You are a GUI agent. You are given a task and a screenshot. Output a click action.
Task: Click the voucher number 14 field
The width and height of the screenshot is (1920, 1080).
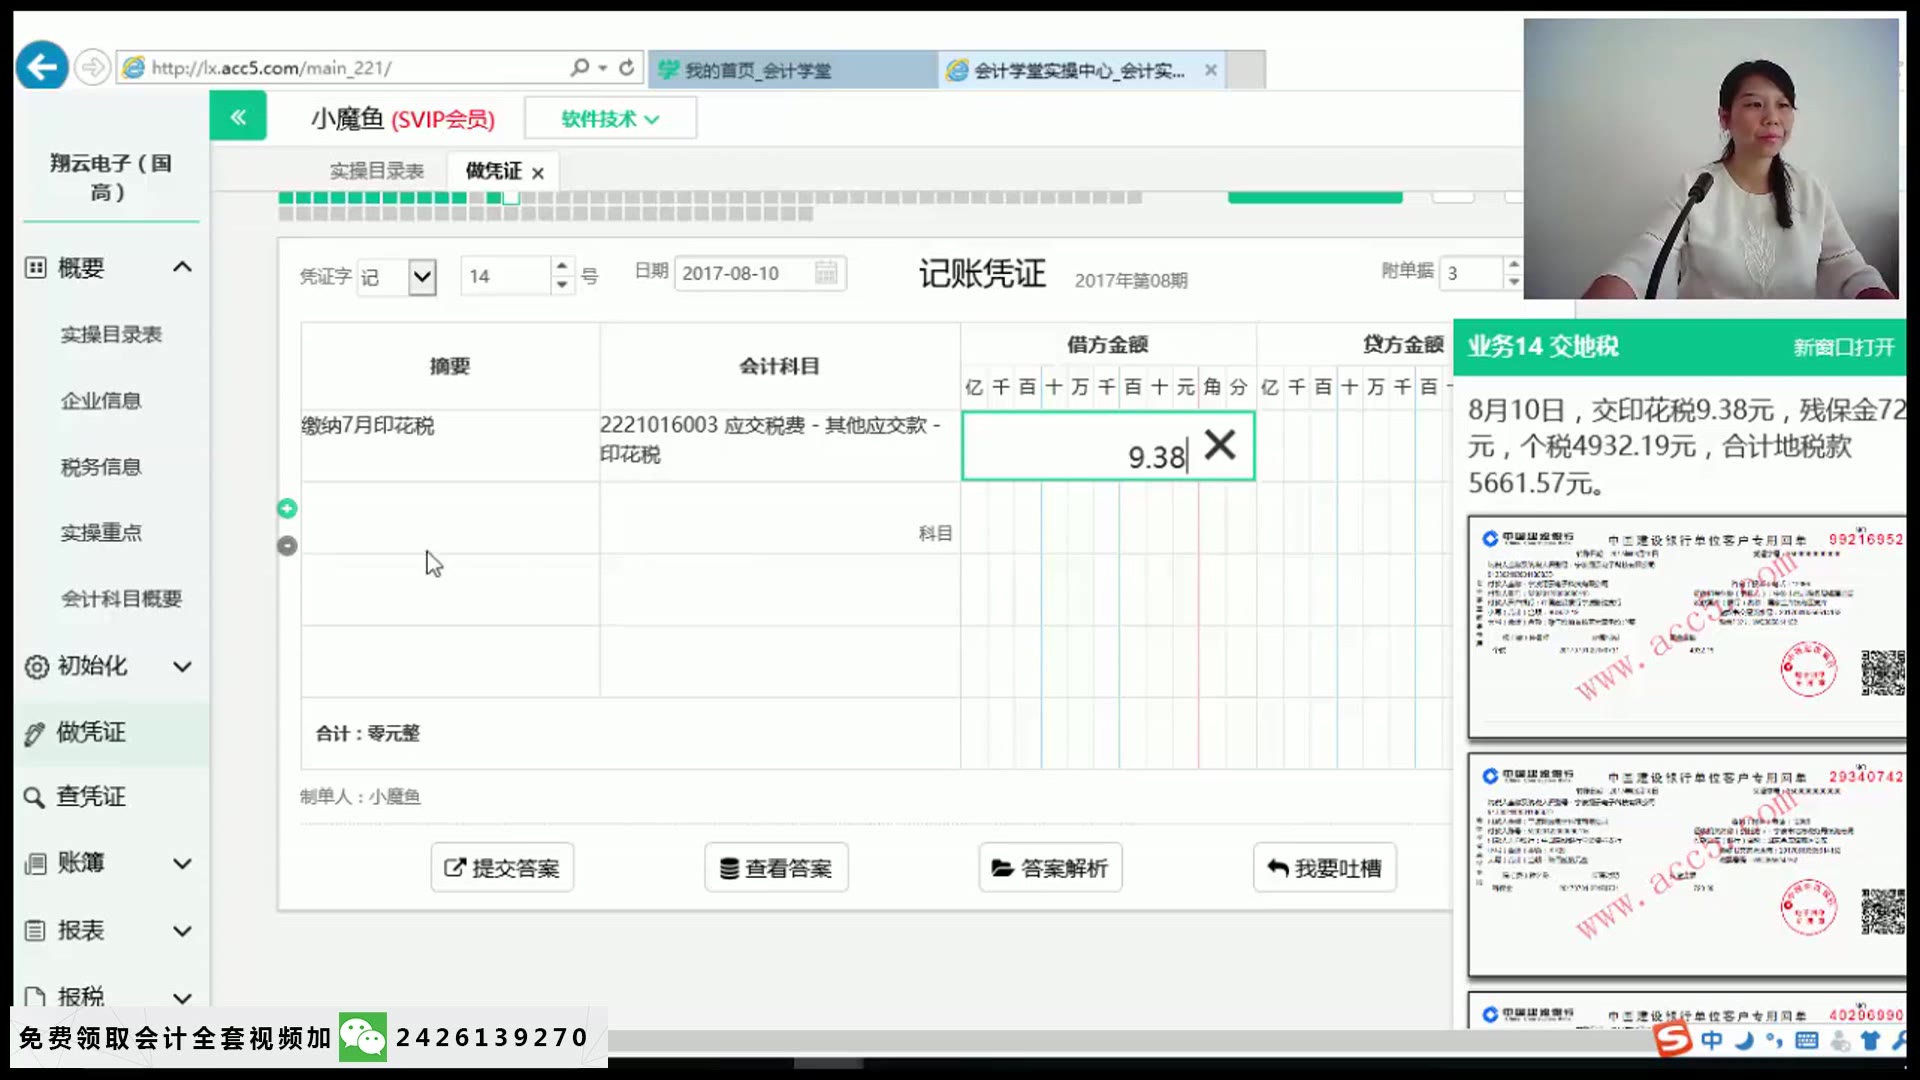[x=505, y=275]
